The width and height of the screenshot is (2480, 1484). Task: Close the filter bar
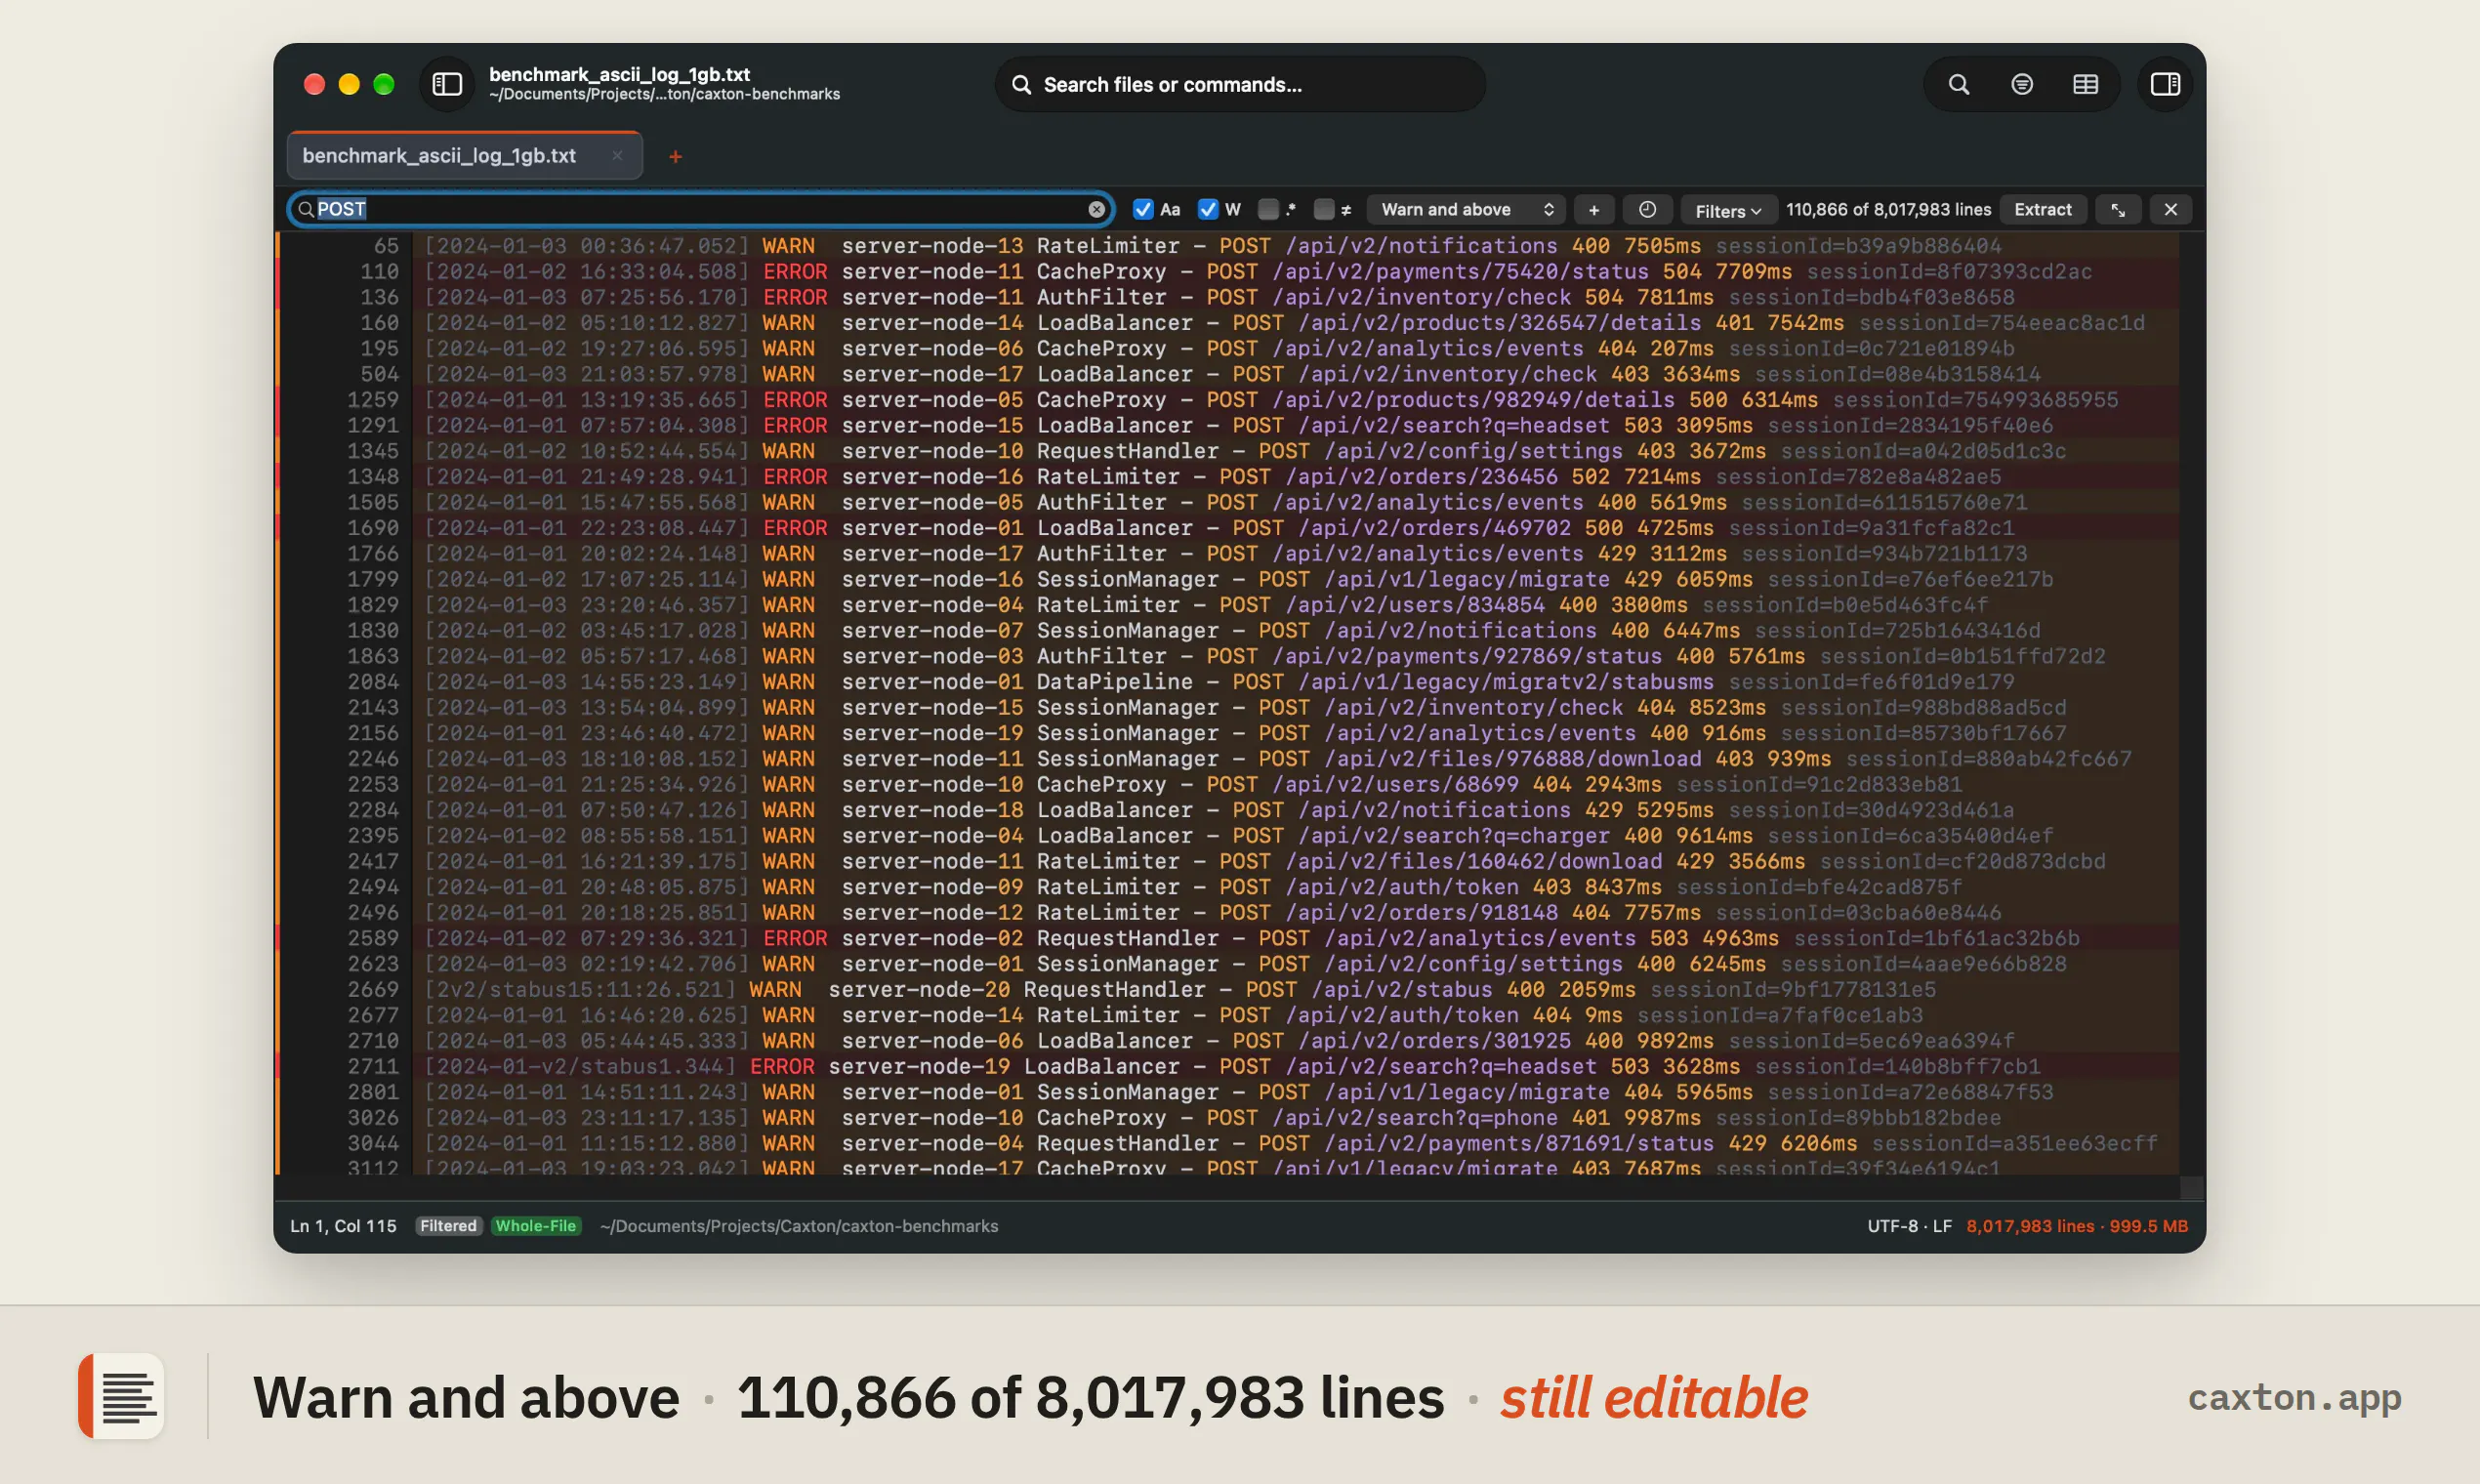[x=2170, y=210]
